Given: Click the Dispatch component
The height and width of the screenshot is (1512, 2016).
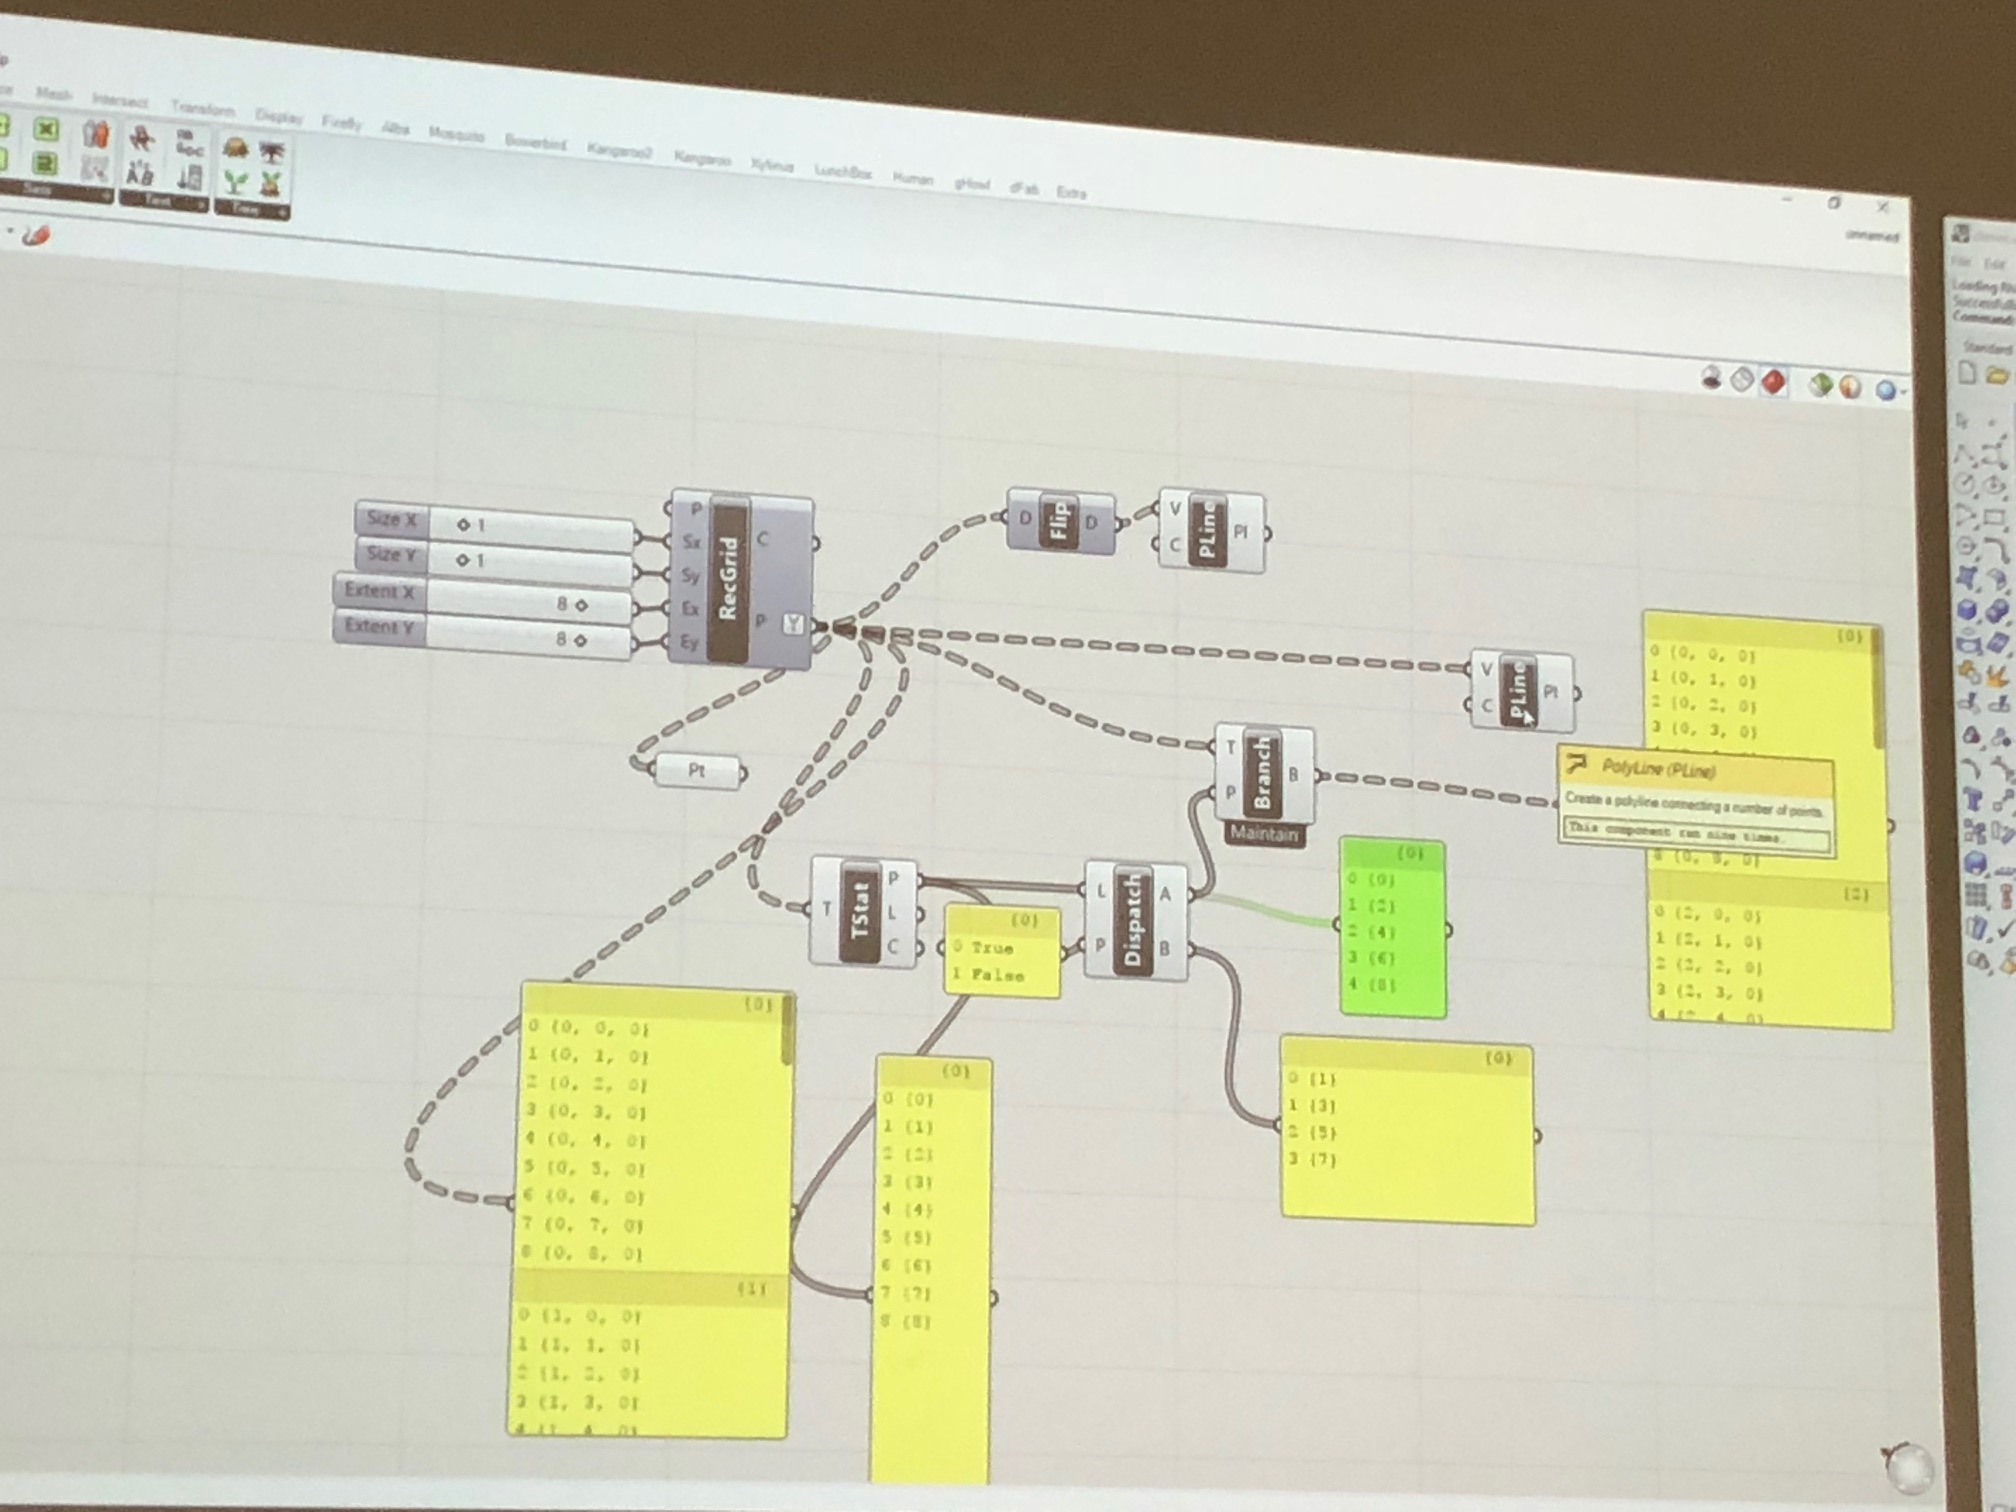Looking at the screenshot, I should click(1132, 921).
